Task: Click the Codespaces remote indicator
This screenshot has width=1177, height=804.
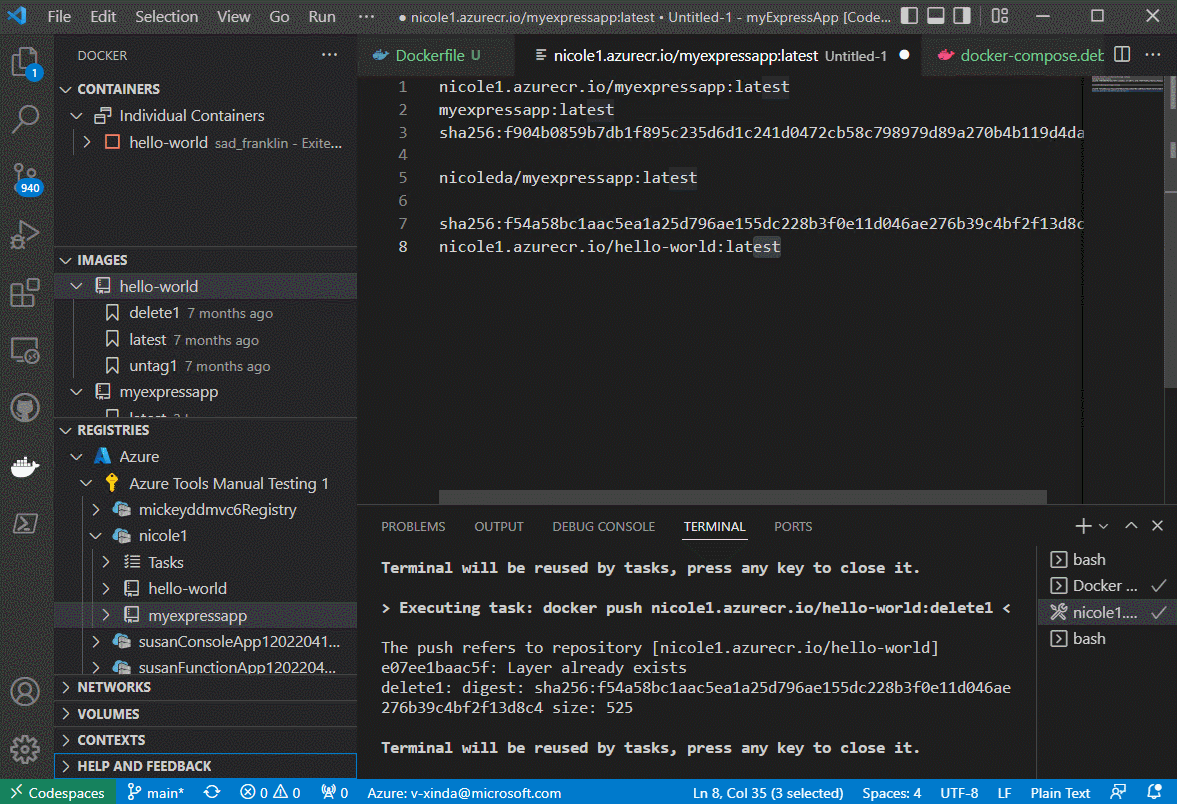Action: pyautogui.click(x=58, y=792)
